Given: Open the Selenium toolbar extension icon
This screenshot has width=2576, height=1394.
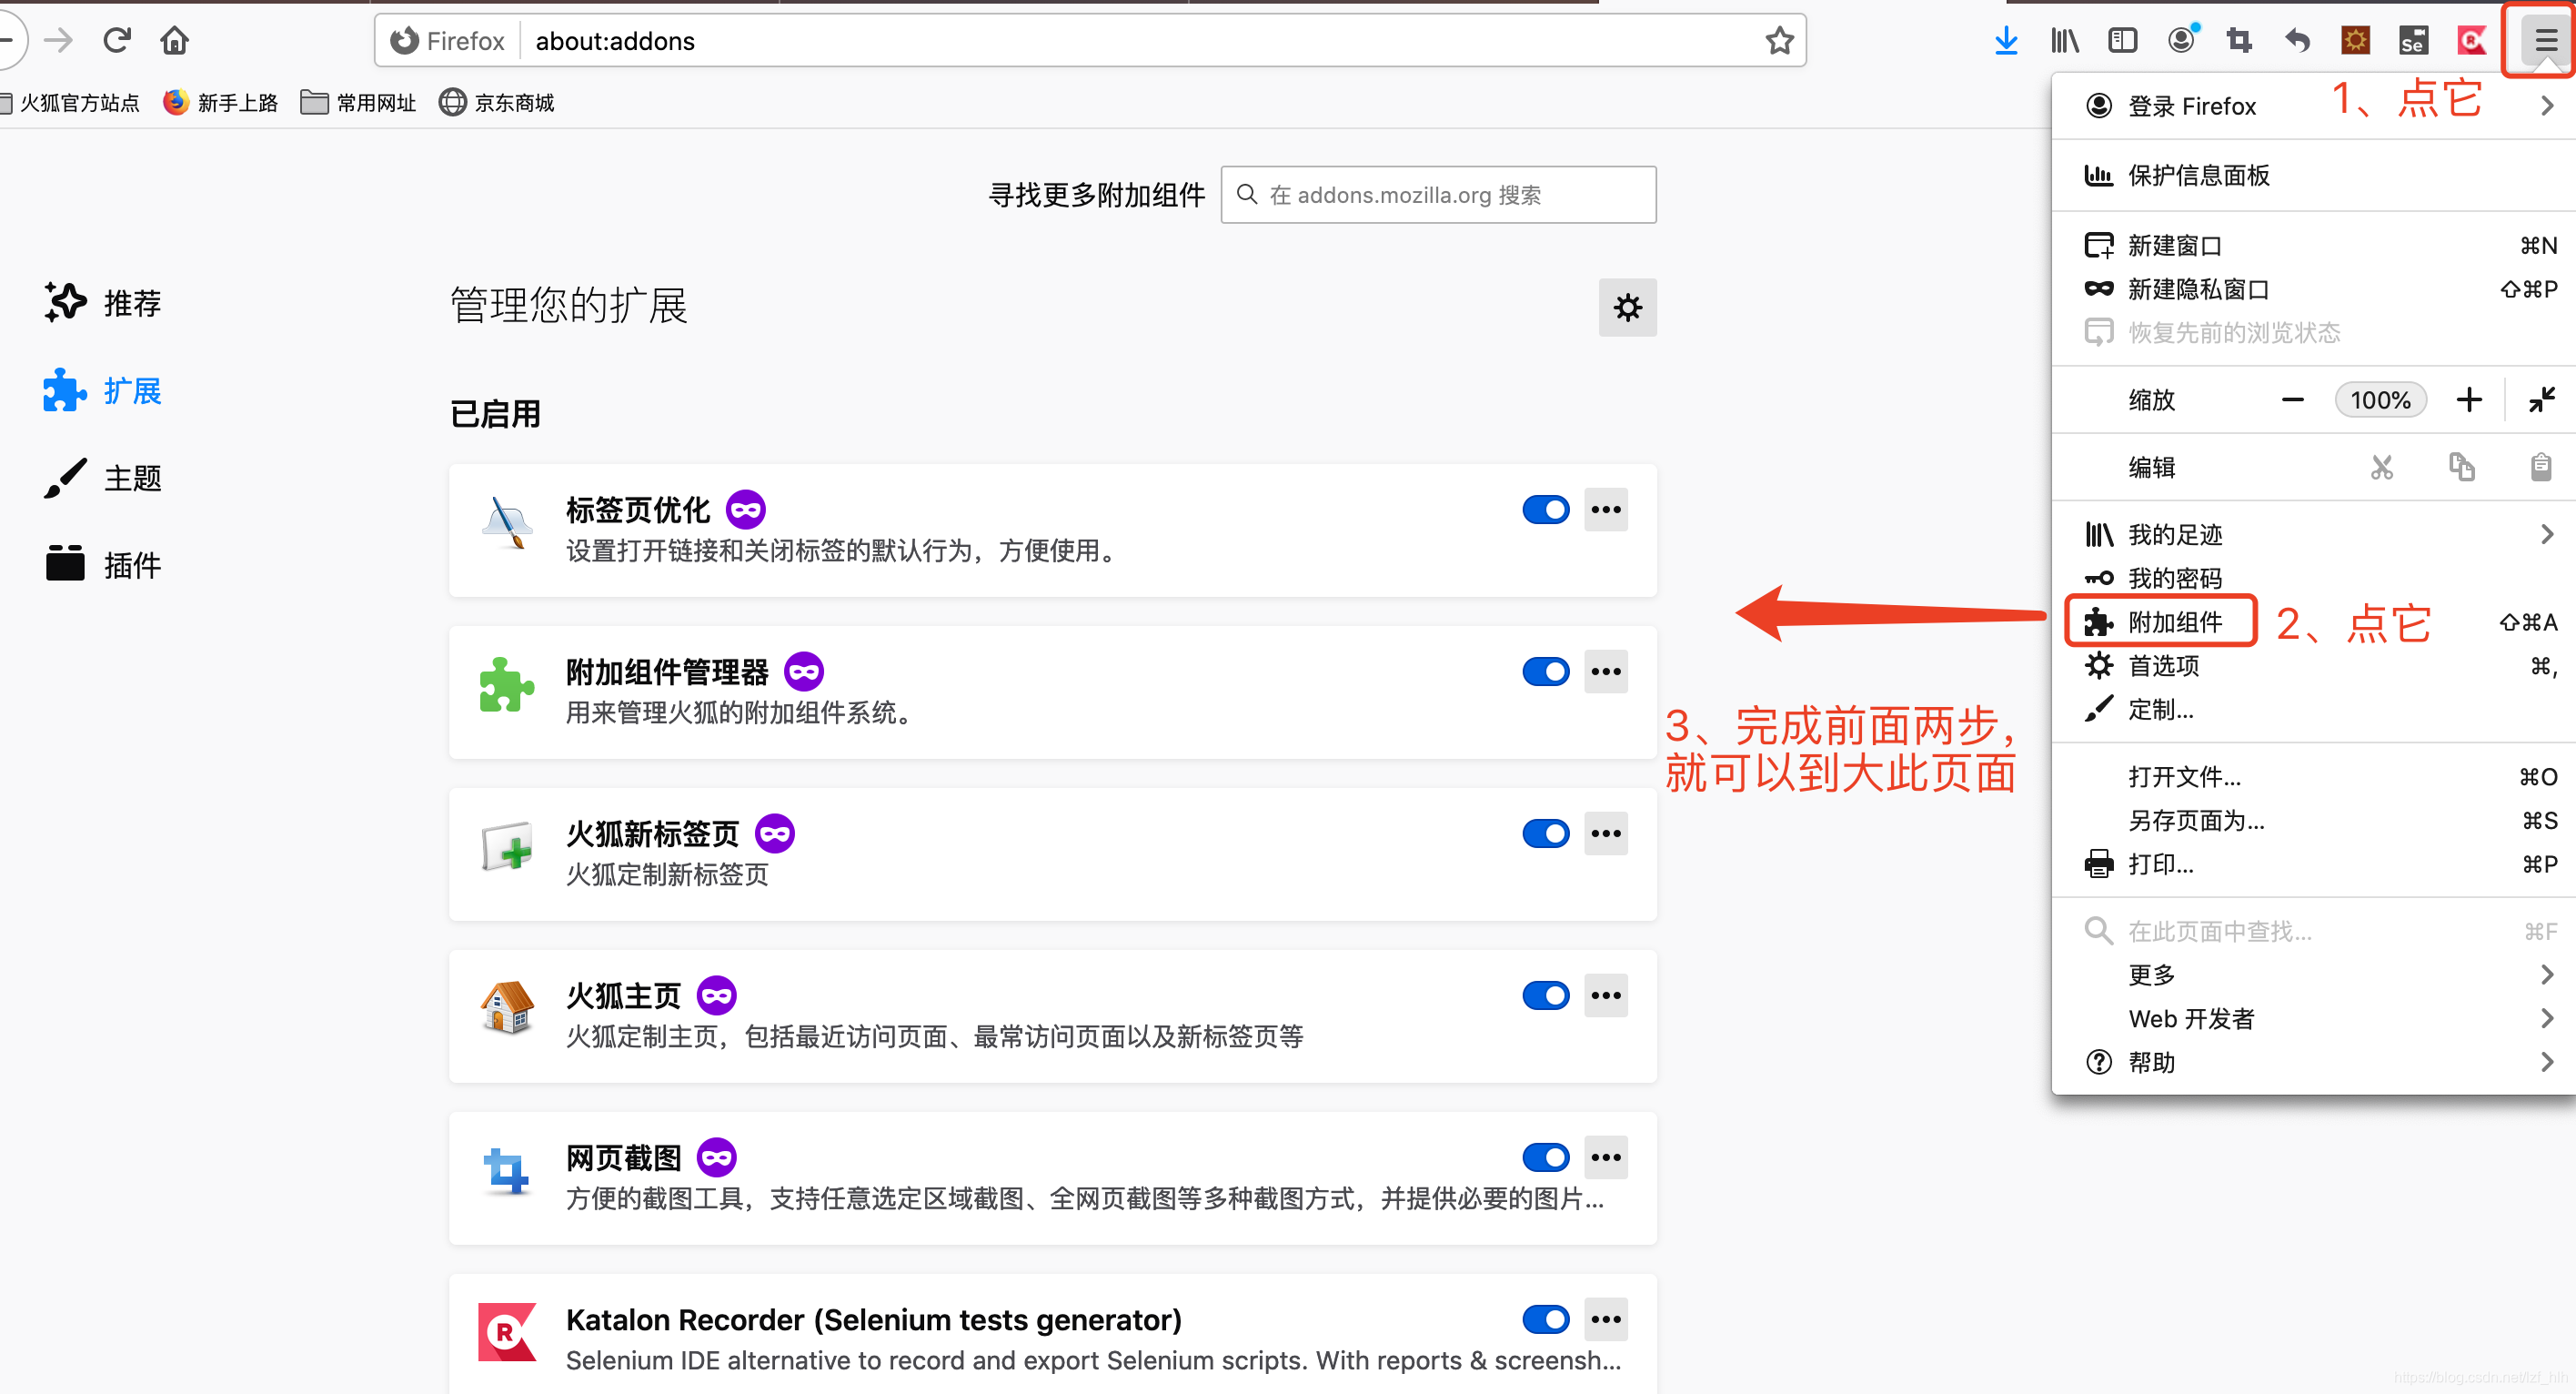Looking at the screenshot, I should (2414, 40).
